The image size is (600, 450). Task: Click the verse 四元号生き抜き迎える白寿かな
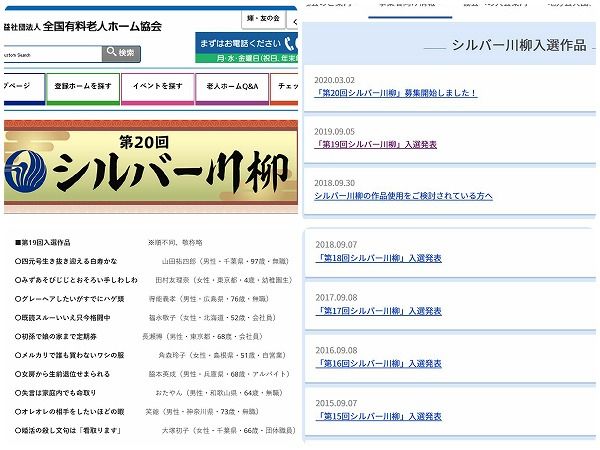(x=66, y=261)
